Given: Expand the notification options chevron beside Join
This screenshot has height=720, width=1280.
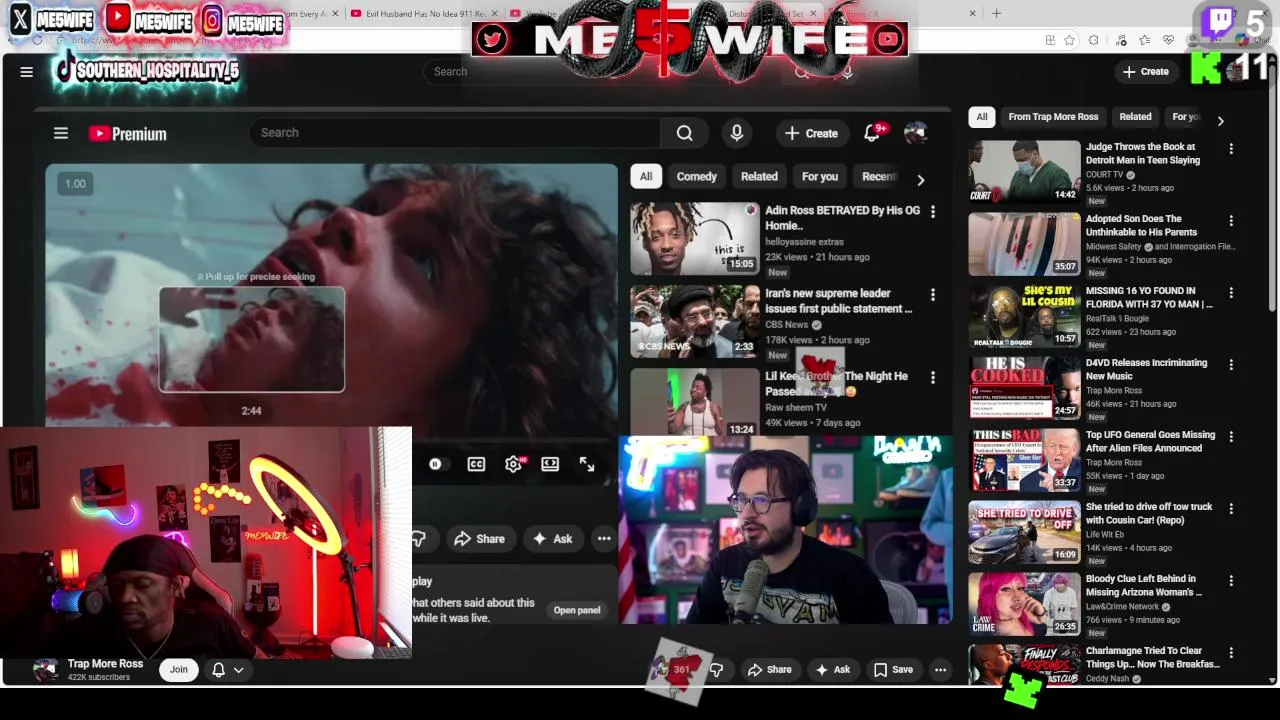Looking at the screenshot, I should [238, 670].
